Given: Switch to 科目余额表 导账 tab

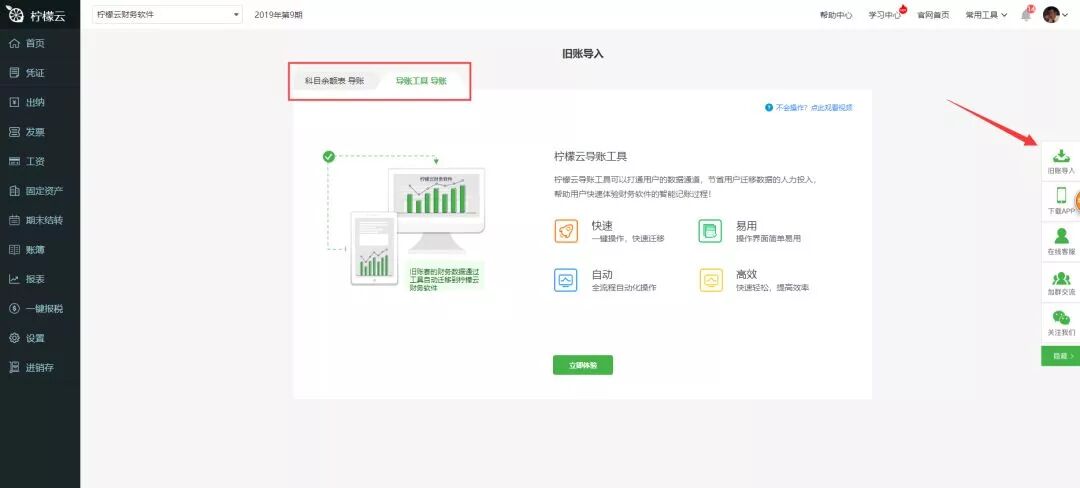Looking at the screenshot, I should [335, 81].
